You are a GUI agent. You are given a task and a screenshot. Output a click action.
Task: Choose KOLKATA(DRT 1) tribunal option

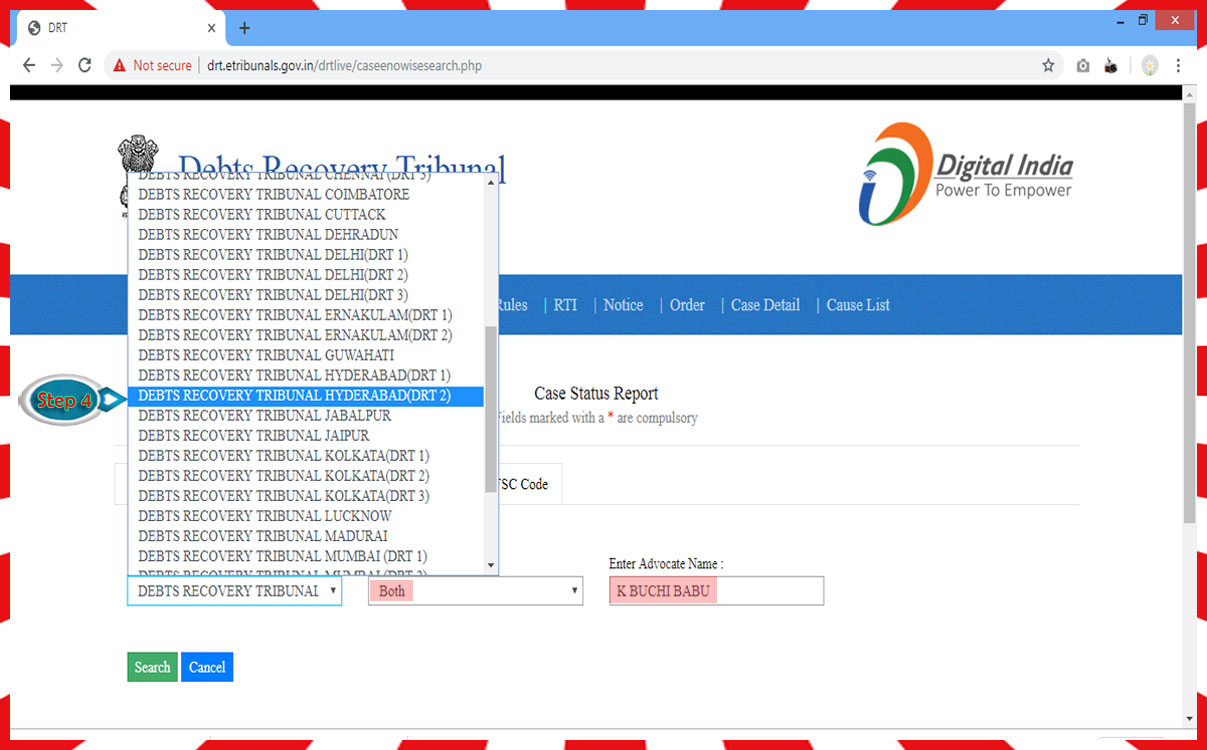[x=306, y=456]
